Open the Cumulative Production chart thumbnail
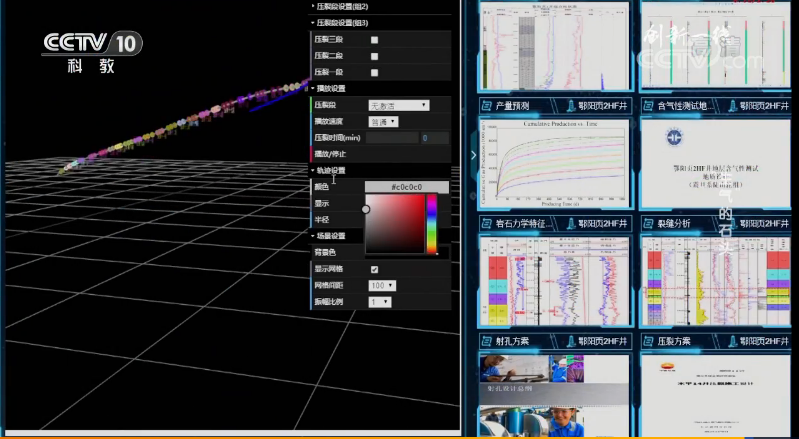Image resolution: width=799 pixels, height=439 pixels. (x=553, y=163)
